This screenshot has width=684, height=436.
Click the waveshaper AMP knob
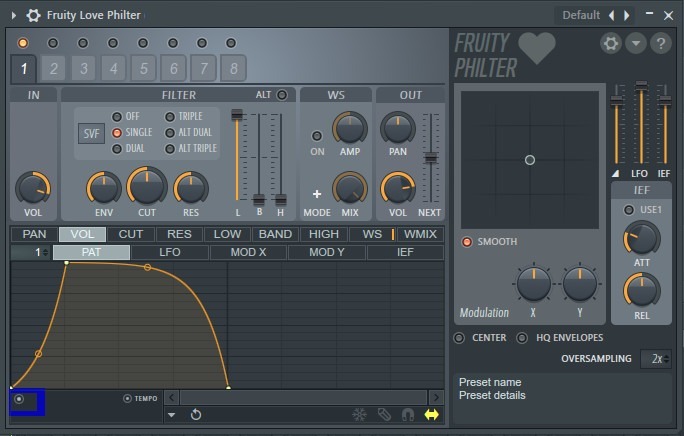point(350,128)
